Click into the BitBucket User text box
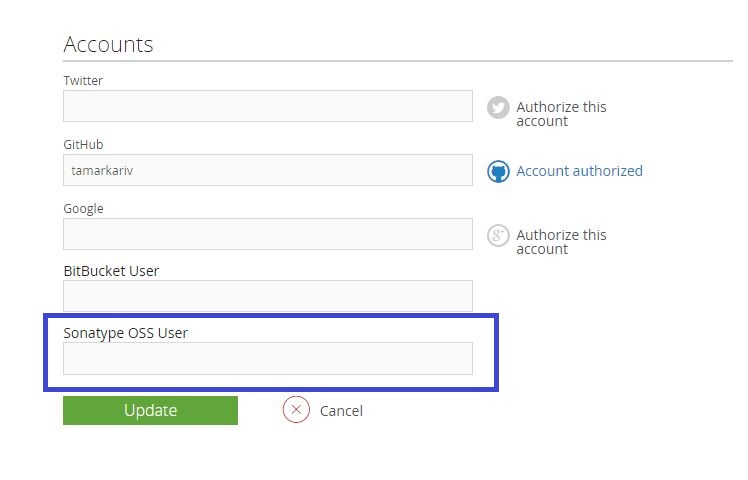Viewport: 748px width, 480px height. point(267,296)
